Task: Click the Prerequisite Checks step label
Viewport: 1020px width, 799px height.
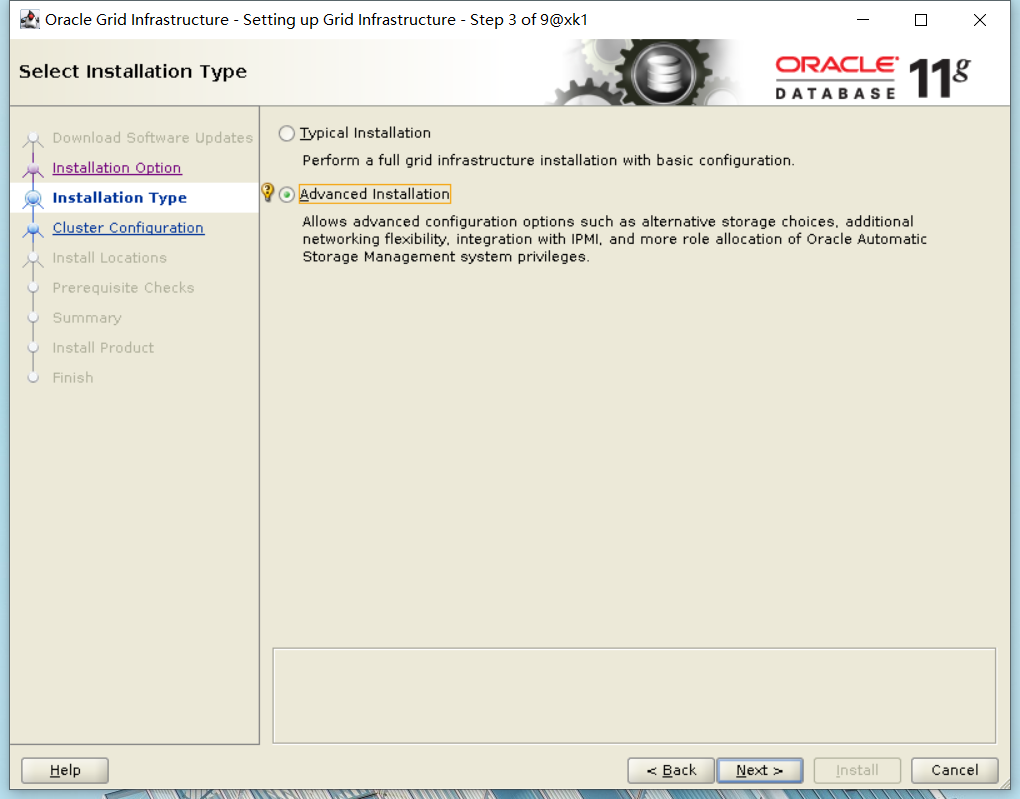Action: click(123, 288)
